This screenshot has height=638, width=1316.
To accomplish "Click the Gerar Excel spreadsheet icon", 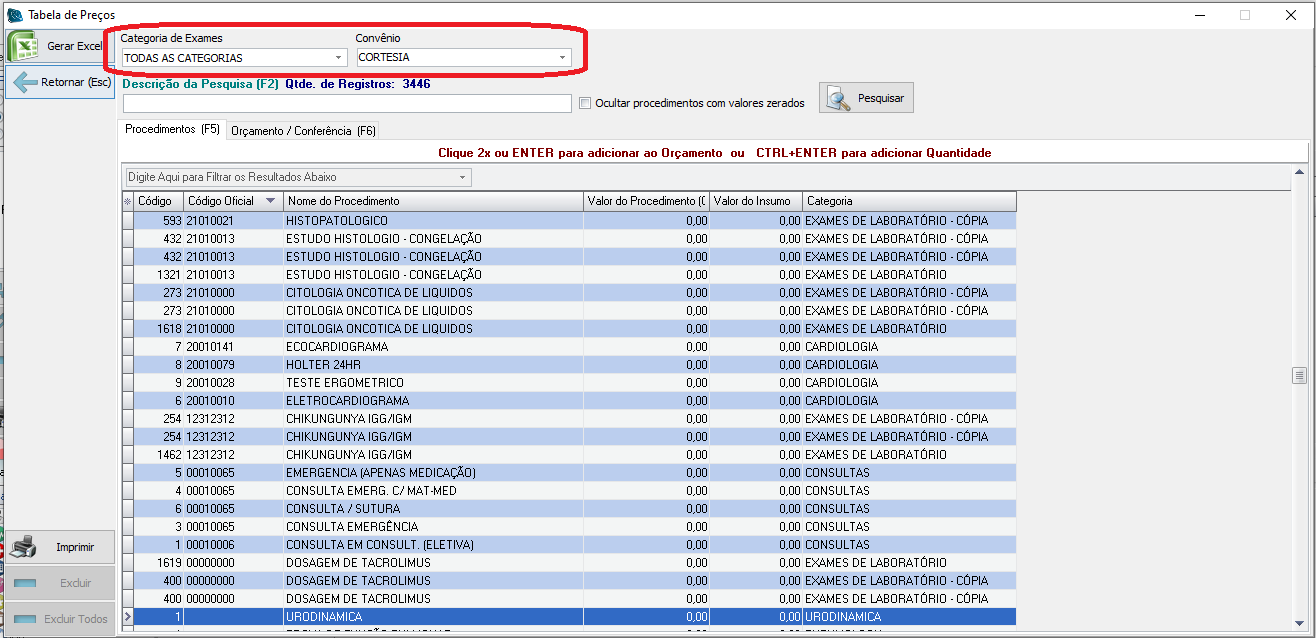I will 24,46.
